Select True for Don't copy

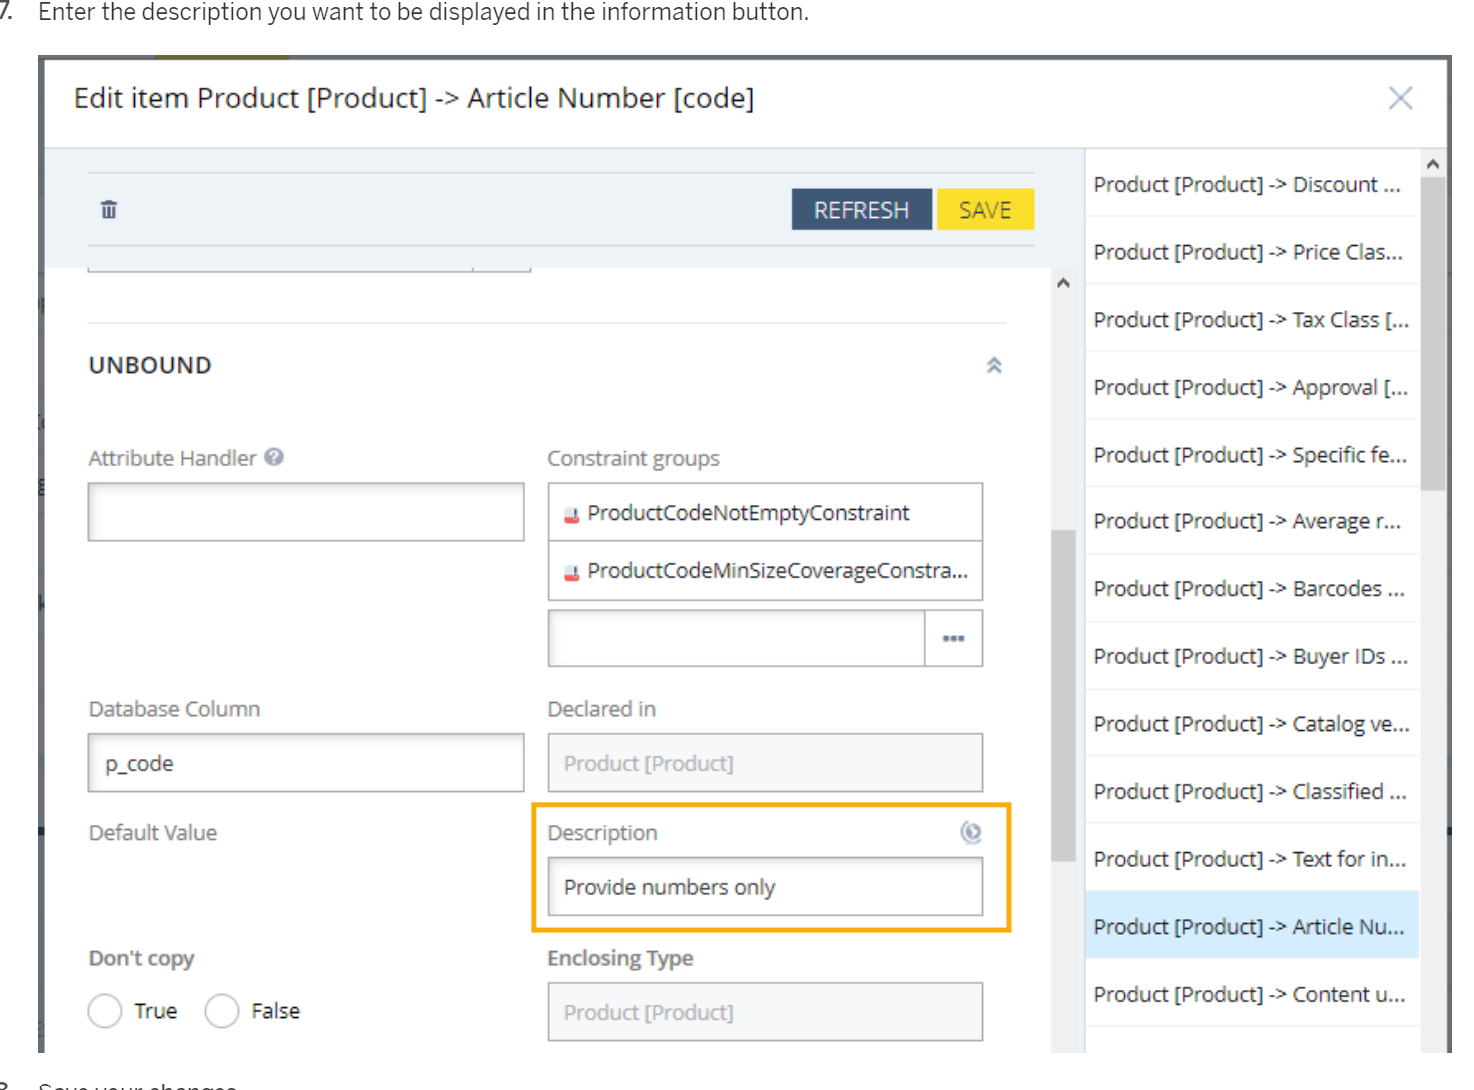point(105,1011)
